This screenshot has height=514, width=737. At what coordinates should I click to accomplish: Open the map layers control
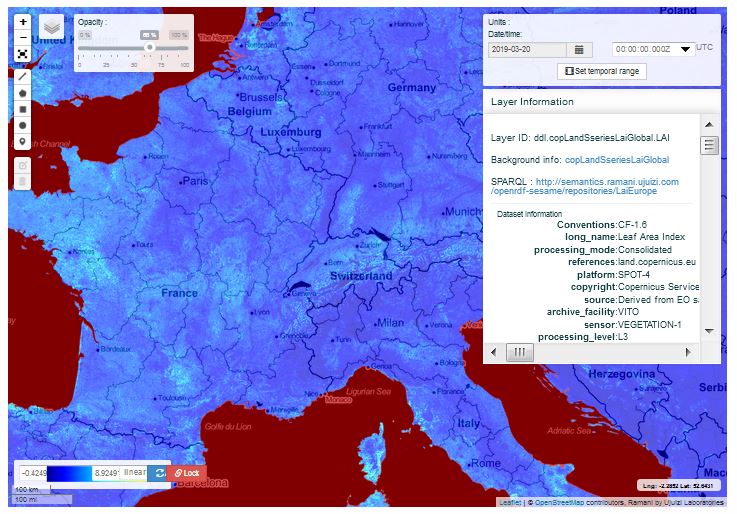point(52,27)
